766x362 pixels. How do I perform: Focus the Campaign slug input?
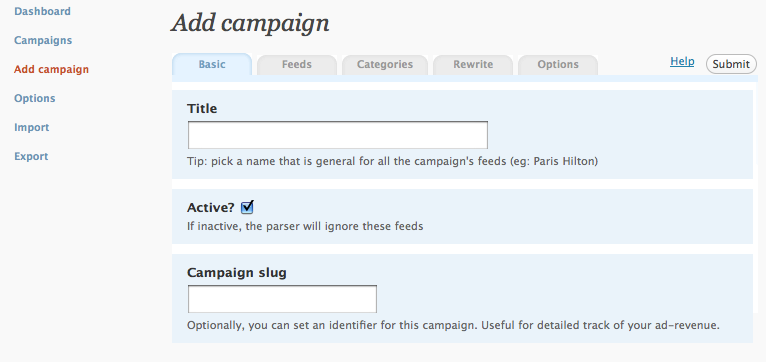tap(282, 299)
